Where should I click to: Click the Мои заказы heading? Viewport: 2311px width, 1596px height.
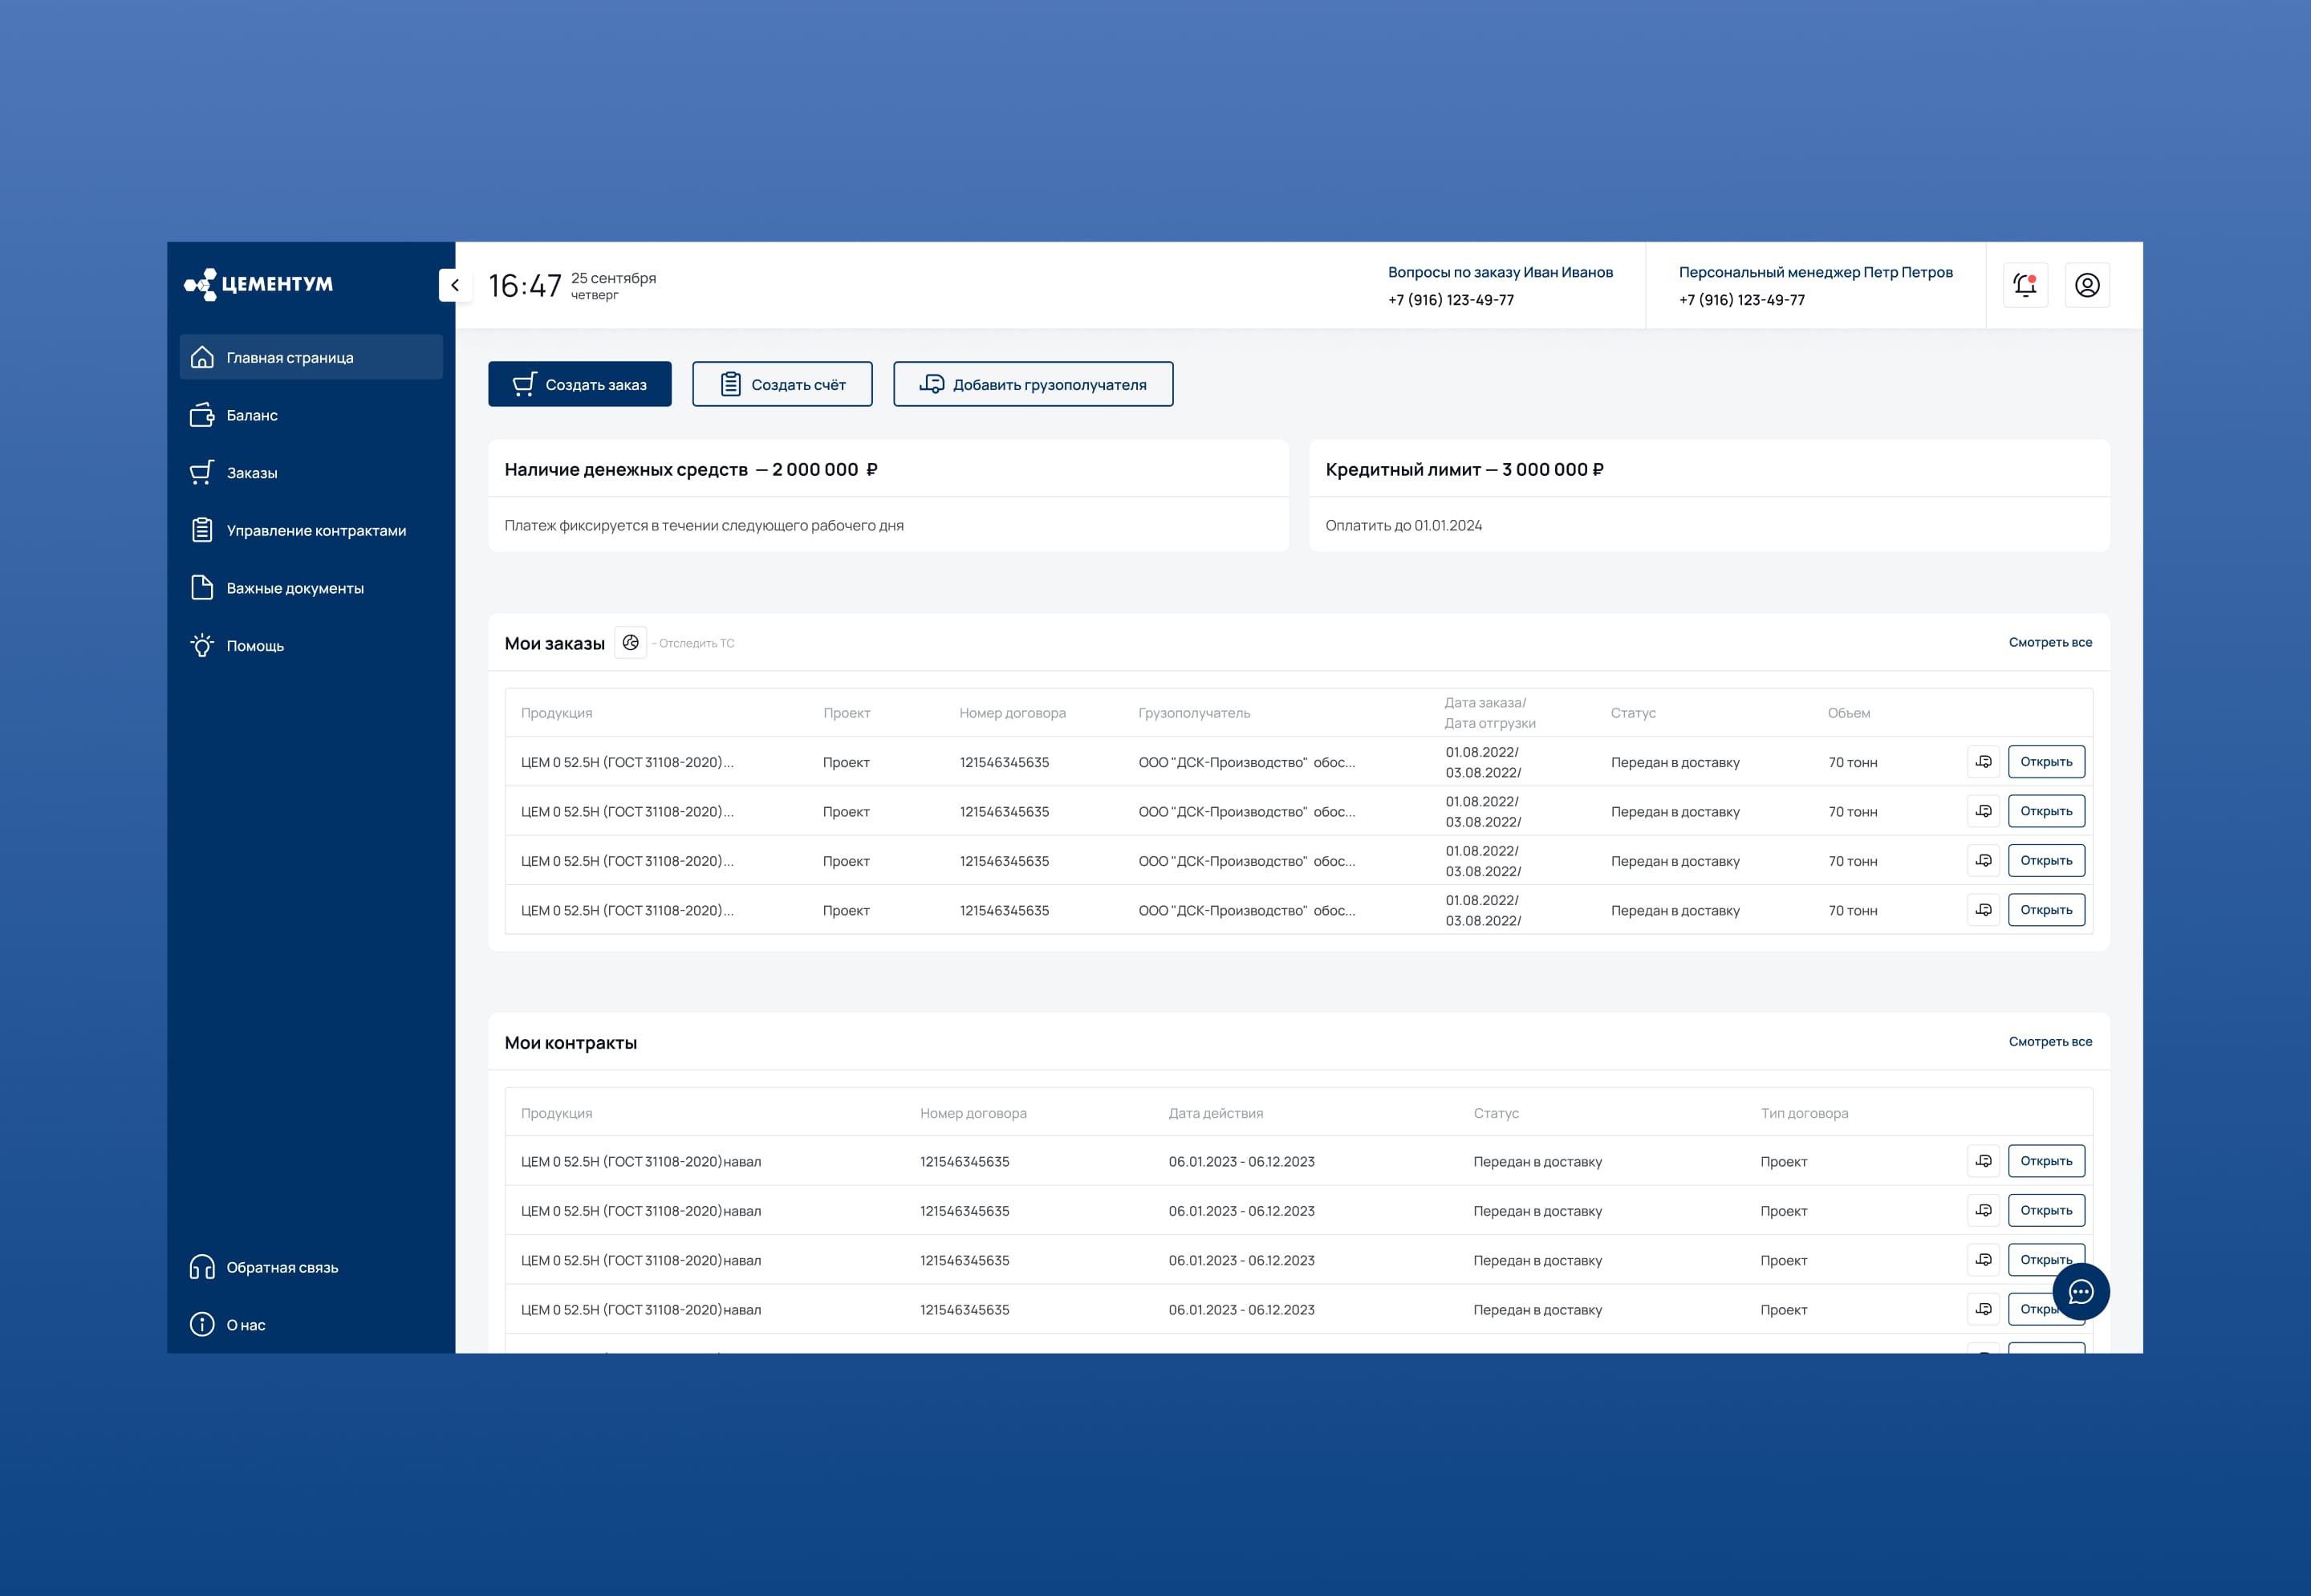554,643
